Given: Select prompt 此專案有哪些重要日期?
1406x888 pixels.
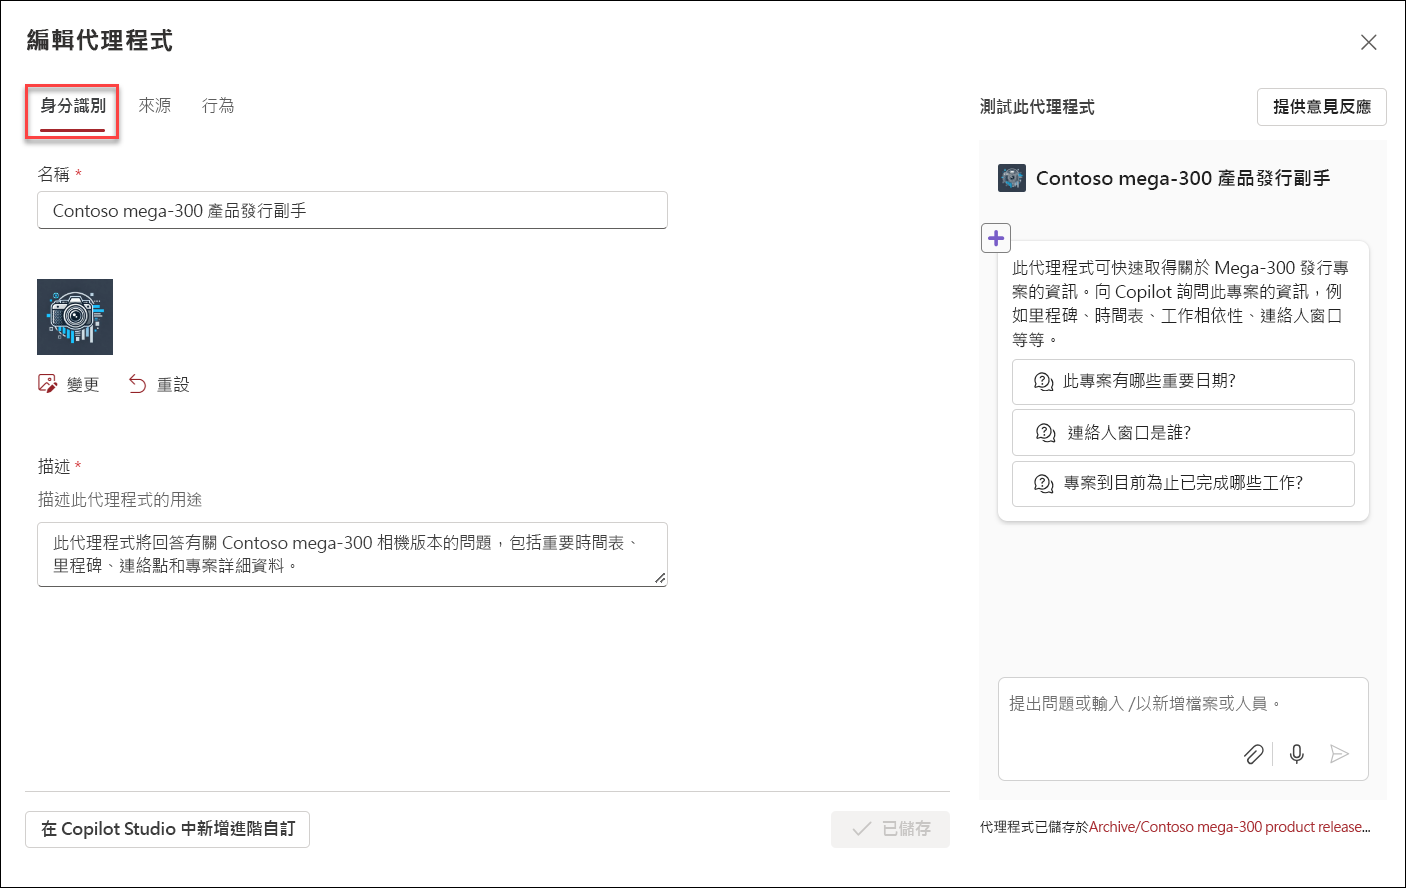Looking at the screenshot, I should click(x=1183, y=382).
